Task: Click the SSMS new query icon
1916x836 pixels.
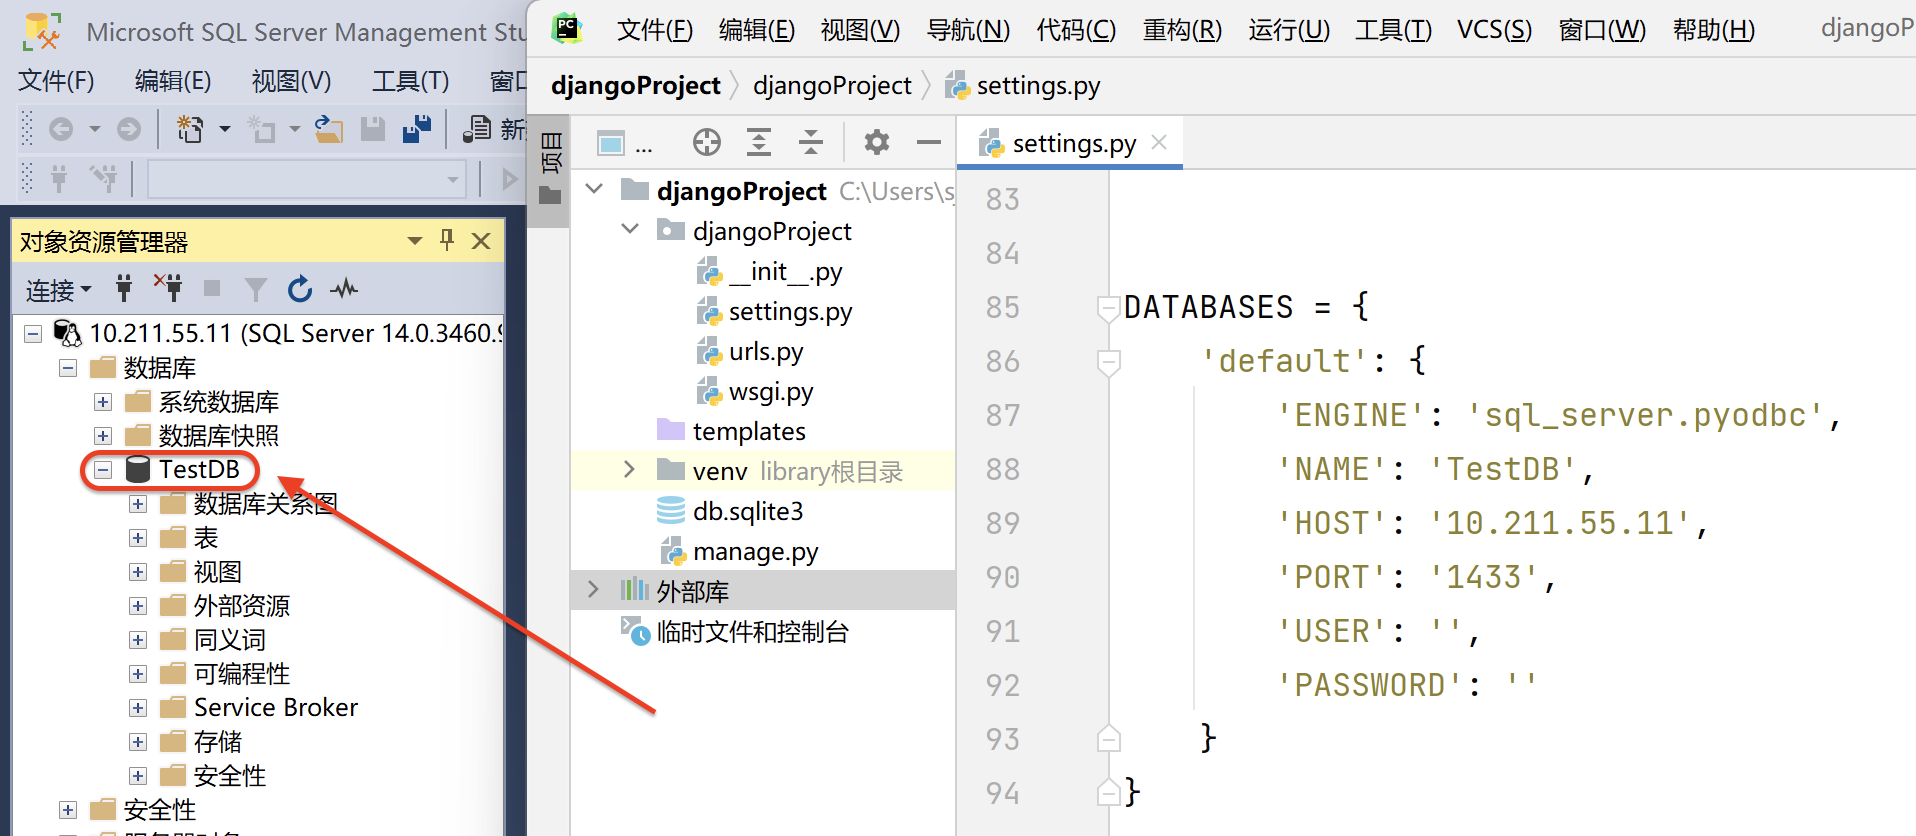Action: [x=478, y=129]
